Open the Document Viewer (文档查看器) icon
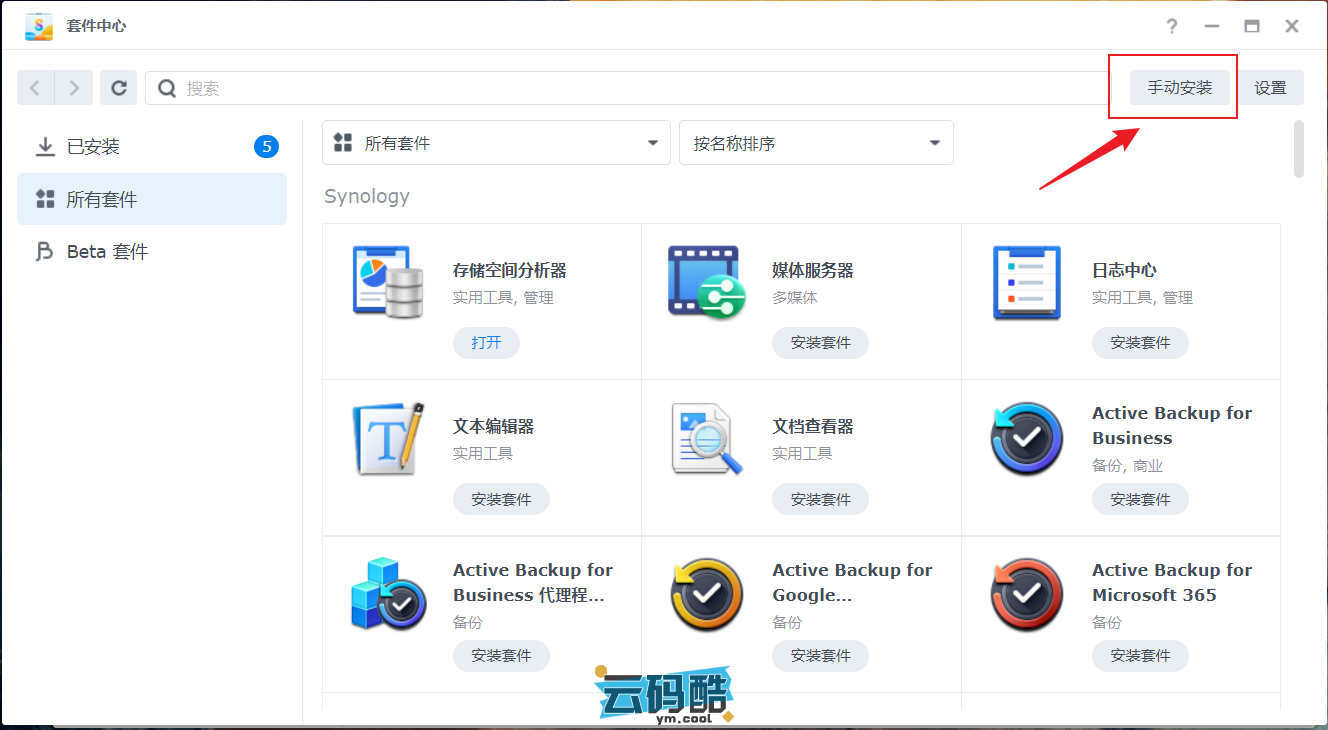The height and width of the screenshot is (730, 1328). [706, 439]
